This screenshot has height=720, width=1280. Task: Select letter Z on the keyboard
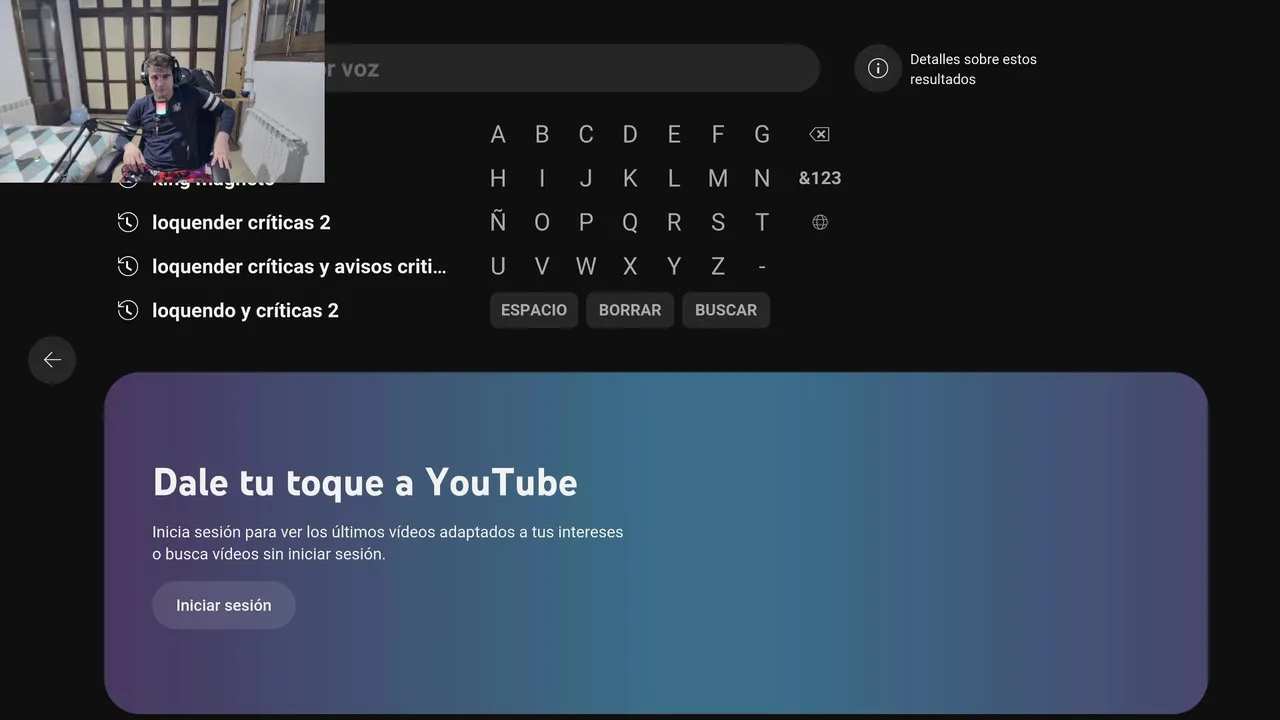[x=718, y=266]
